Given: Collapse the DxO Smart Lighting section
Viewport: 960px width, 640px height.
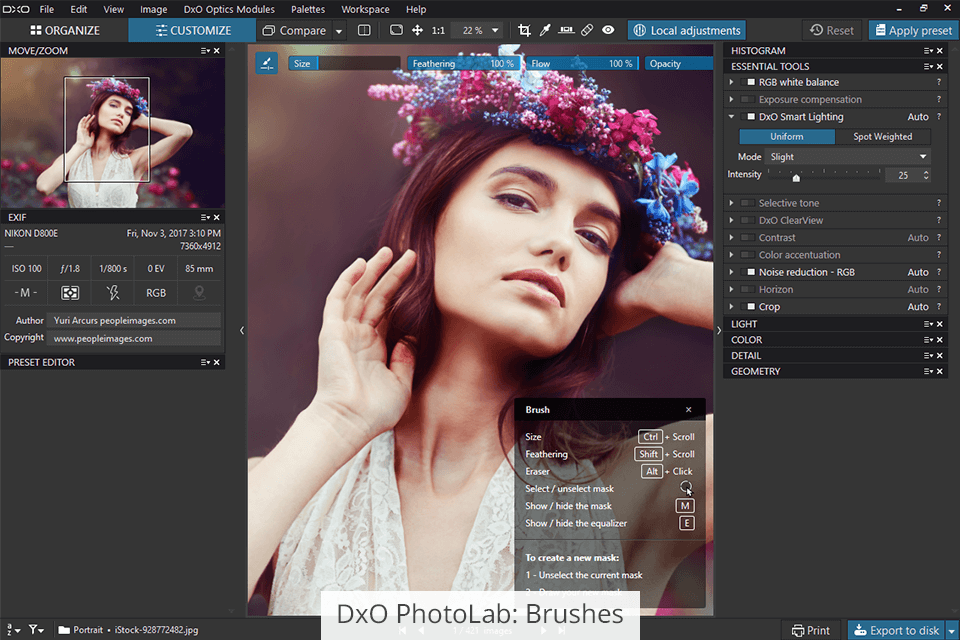Looking at the screenshot, I should (731, 116).
